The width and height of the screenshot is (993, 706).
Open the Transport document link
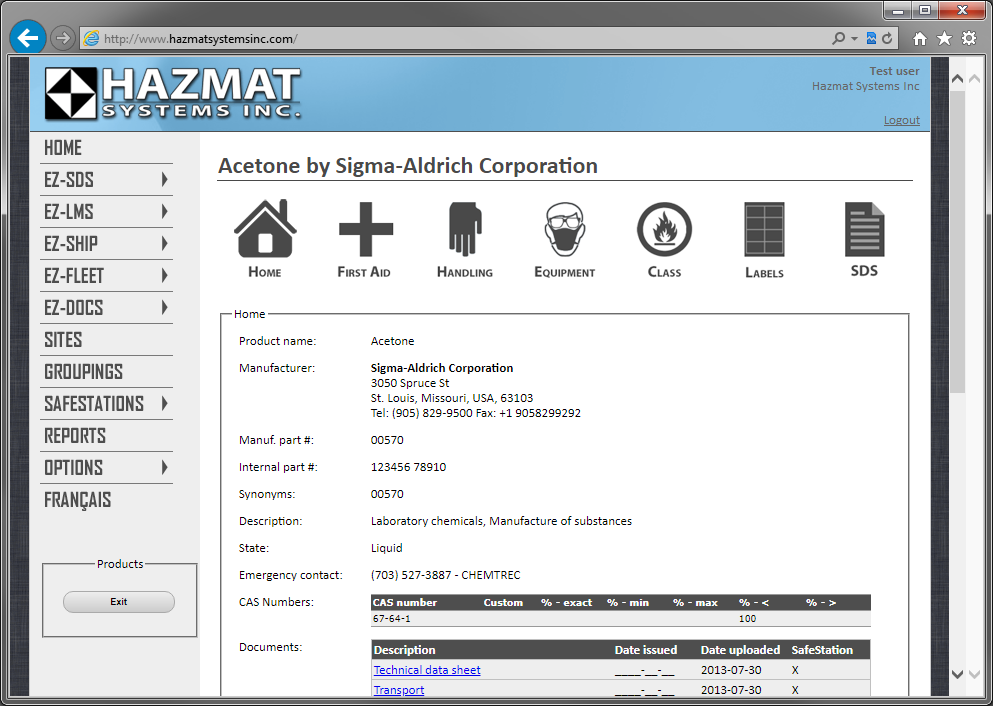coord(398,690)
